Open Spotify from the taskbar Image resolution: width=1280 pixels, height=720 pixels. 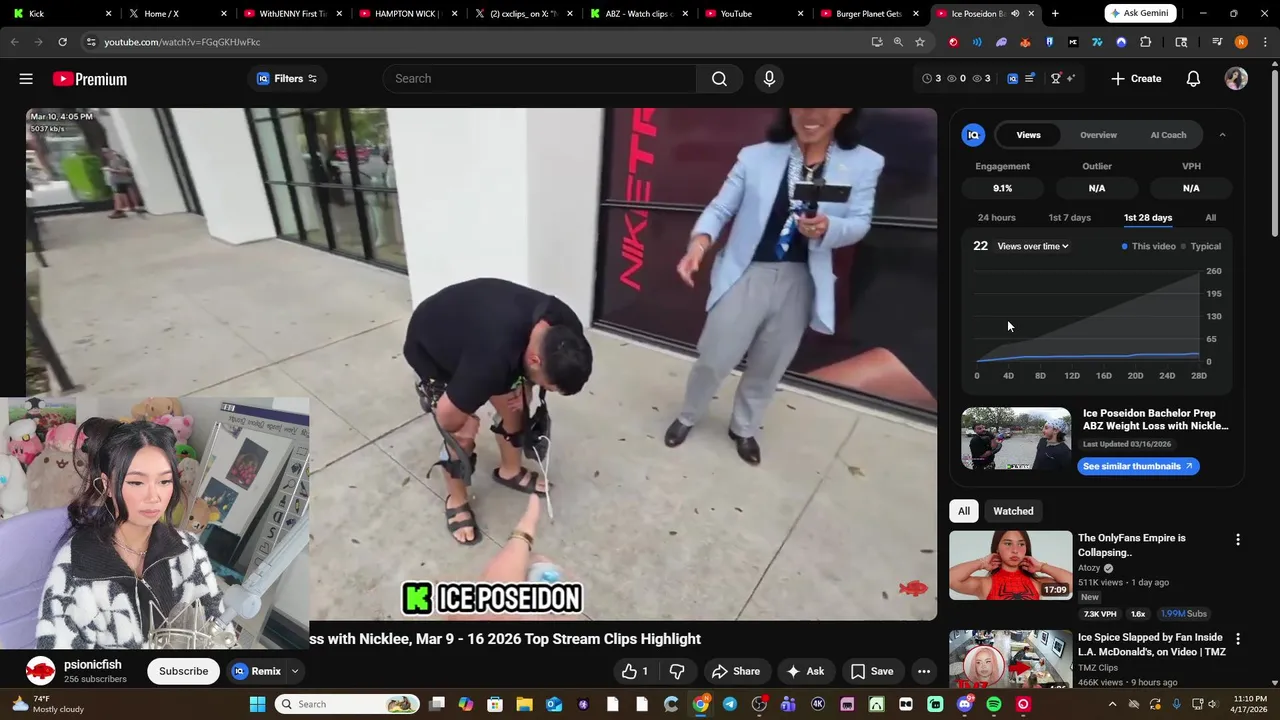point(994,704)
